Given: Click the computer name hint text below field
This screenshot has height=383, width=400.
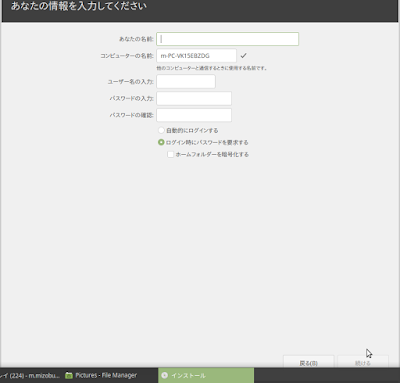Looking at the screenshot, I should pyautogui.click(x=212, y=68).
